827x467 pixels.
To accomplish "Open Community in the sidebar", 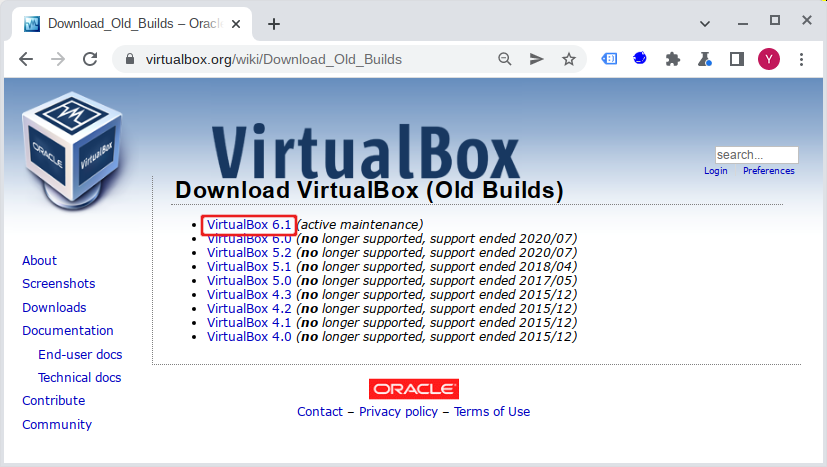I will (x=57, y=425).
